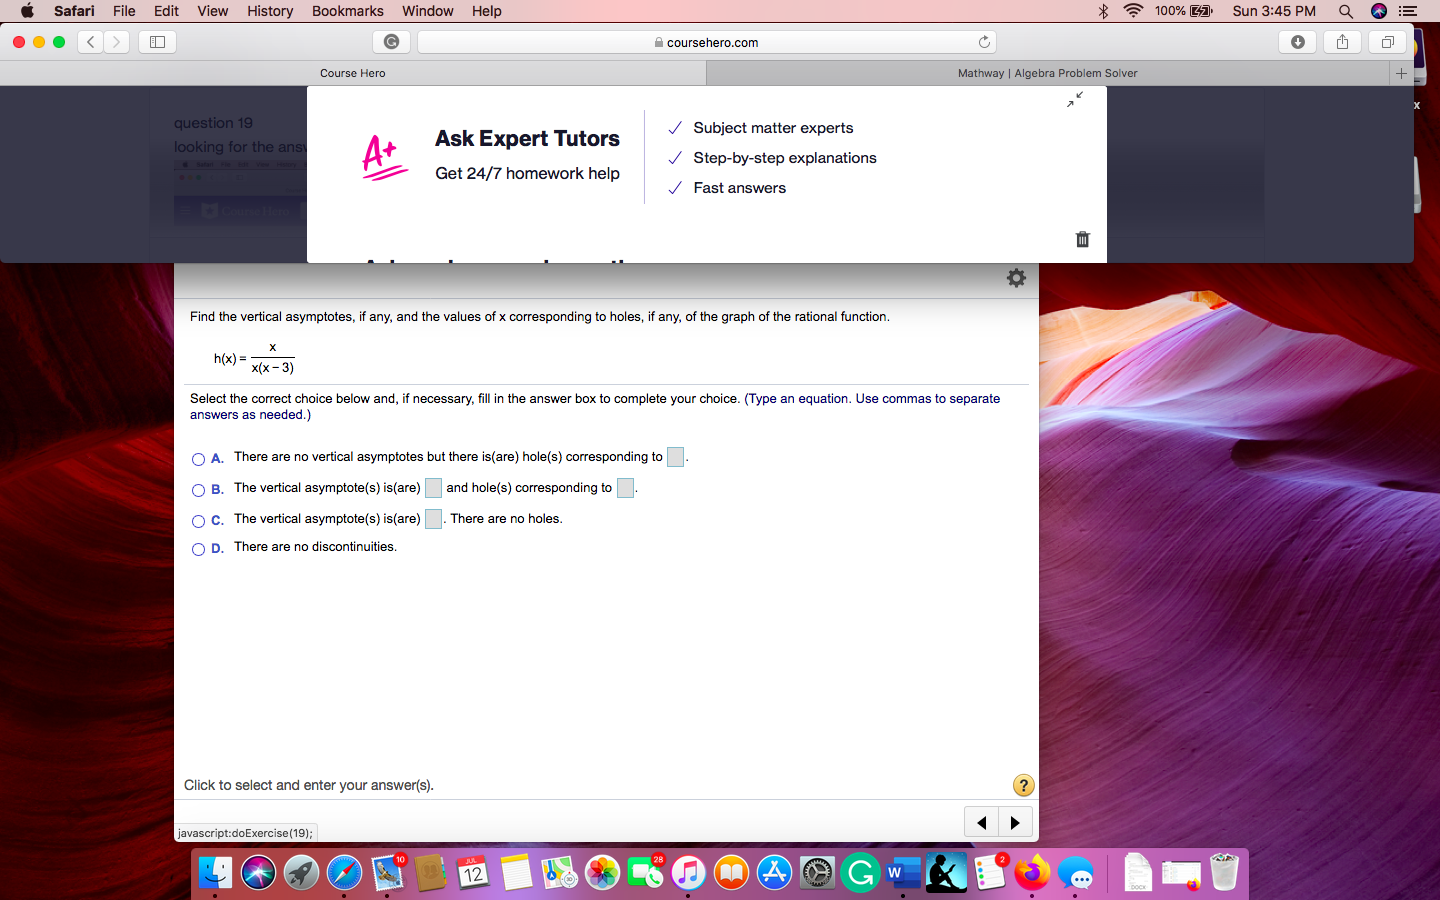
Task: Reload the coursehero.com page
Action: [984, 42]
